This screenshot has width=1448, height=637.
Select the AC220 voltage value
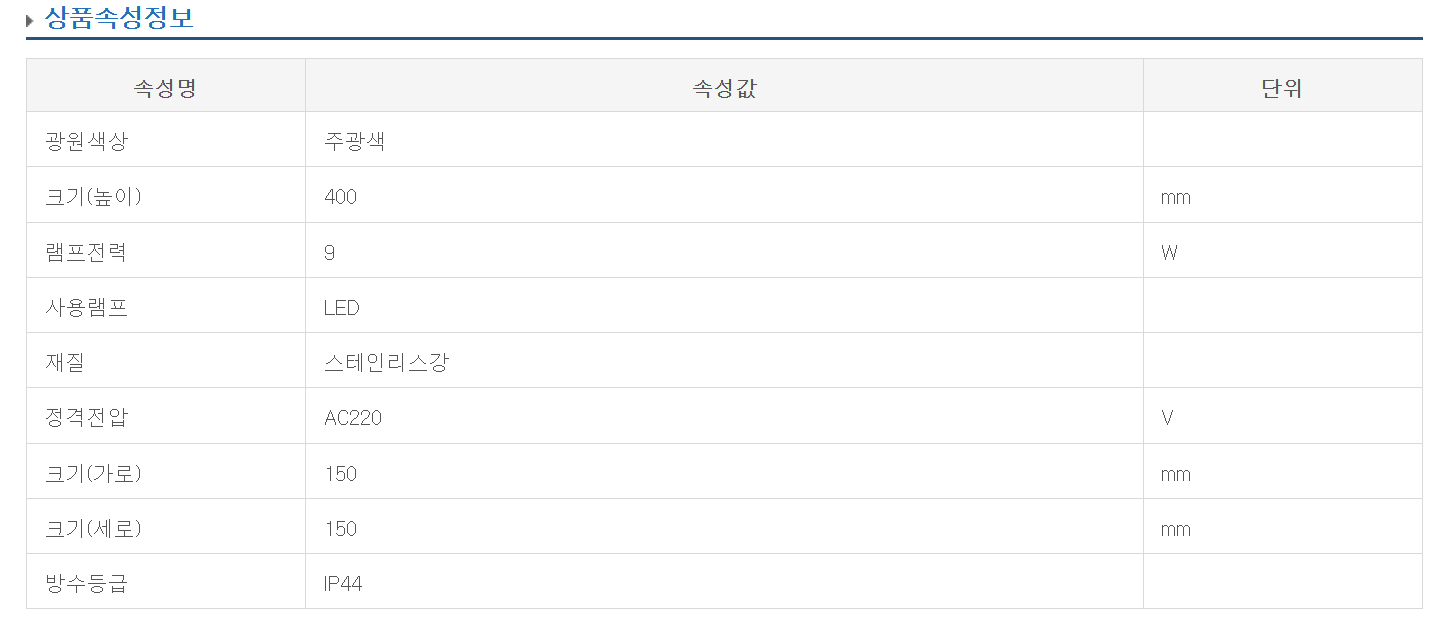tap(353, 418)
